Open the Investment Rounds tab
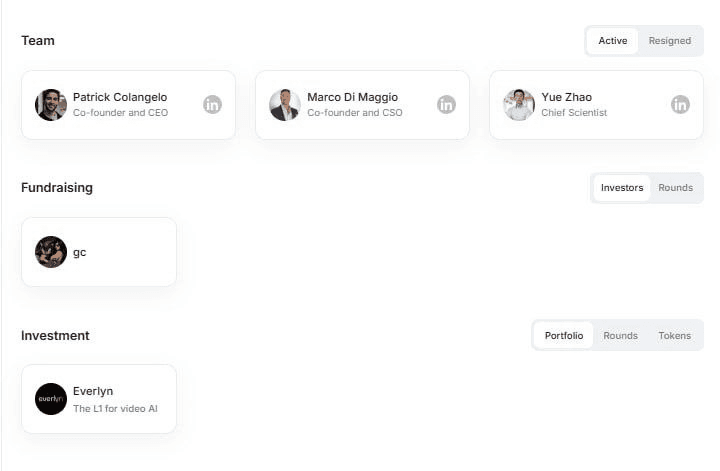Viewport: 720px width, 471px height. 620,335
